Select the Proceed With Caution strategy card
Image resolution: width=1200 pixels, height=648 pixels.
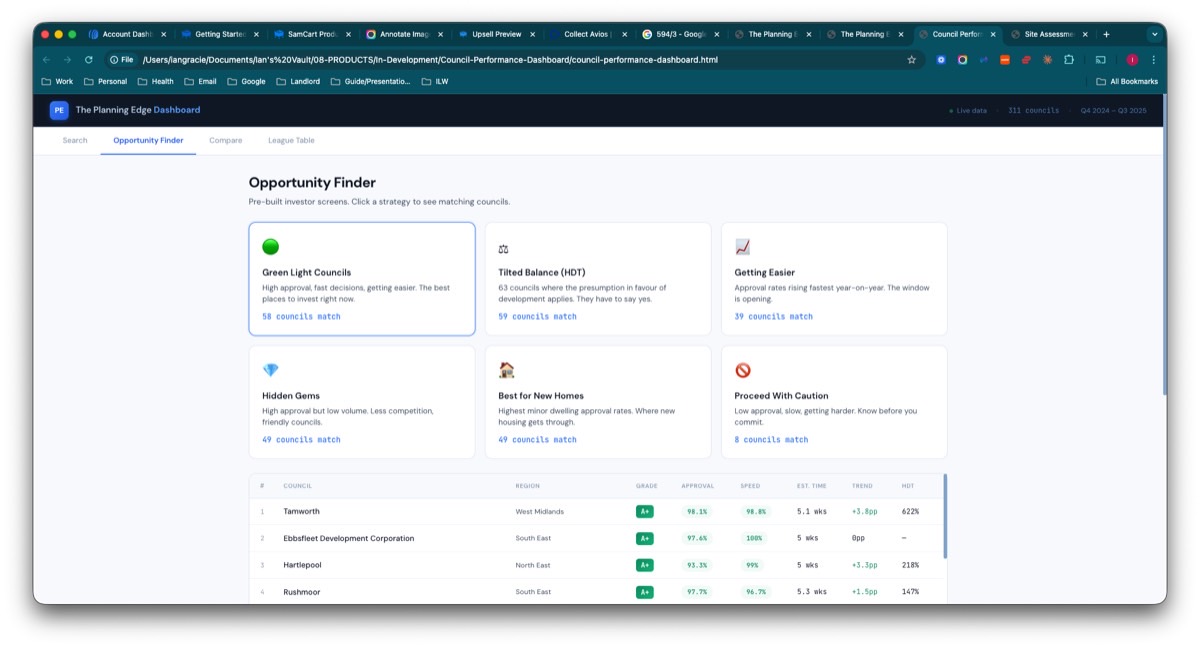pyautogui.click(x=833, y=402)
